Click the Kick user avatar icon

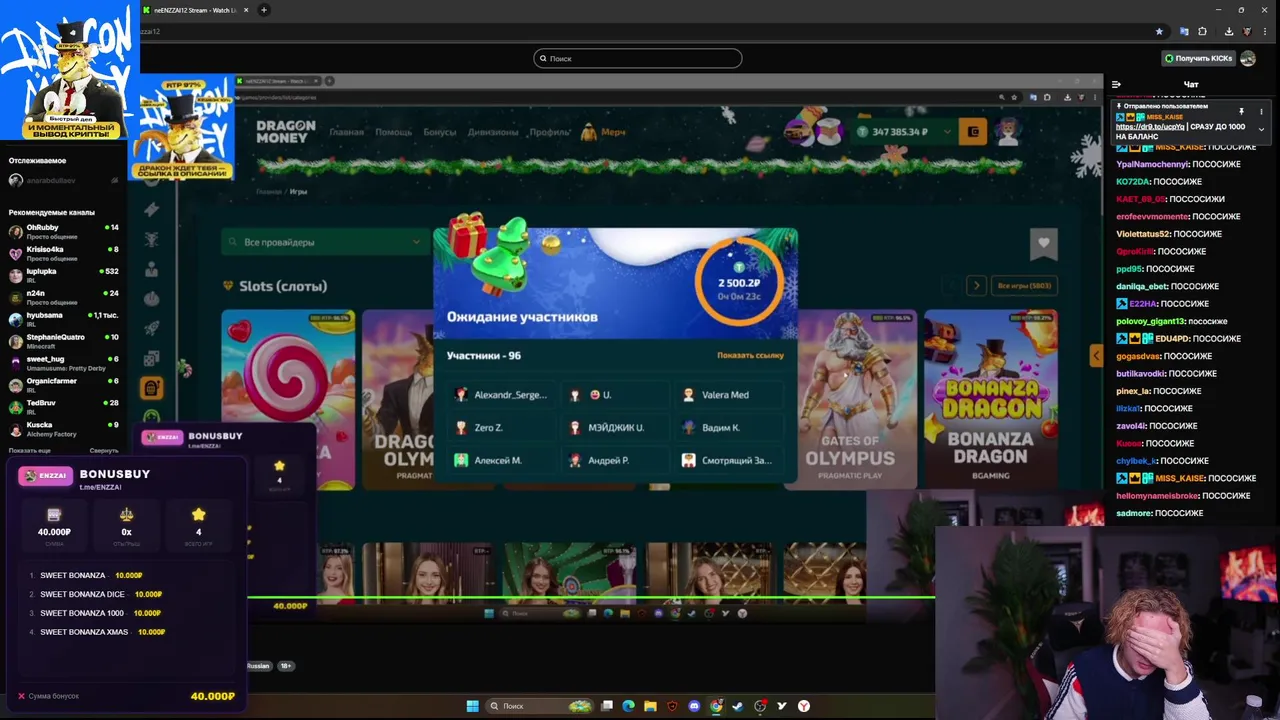point(1248,58)
